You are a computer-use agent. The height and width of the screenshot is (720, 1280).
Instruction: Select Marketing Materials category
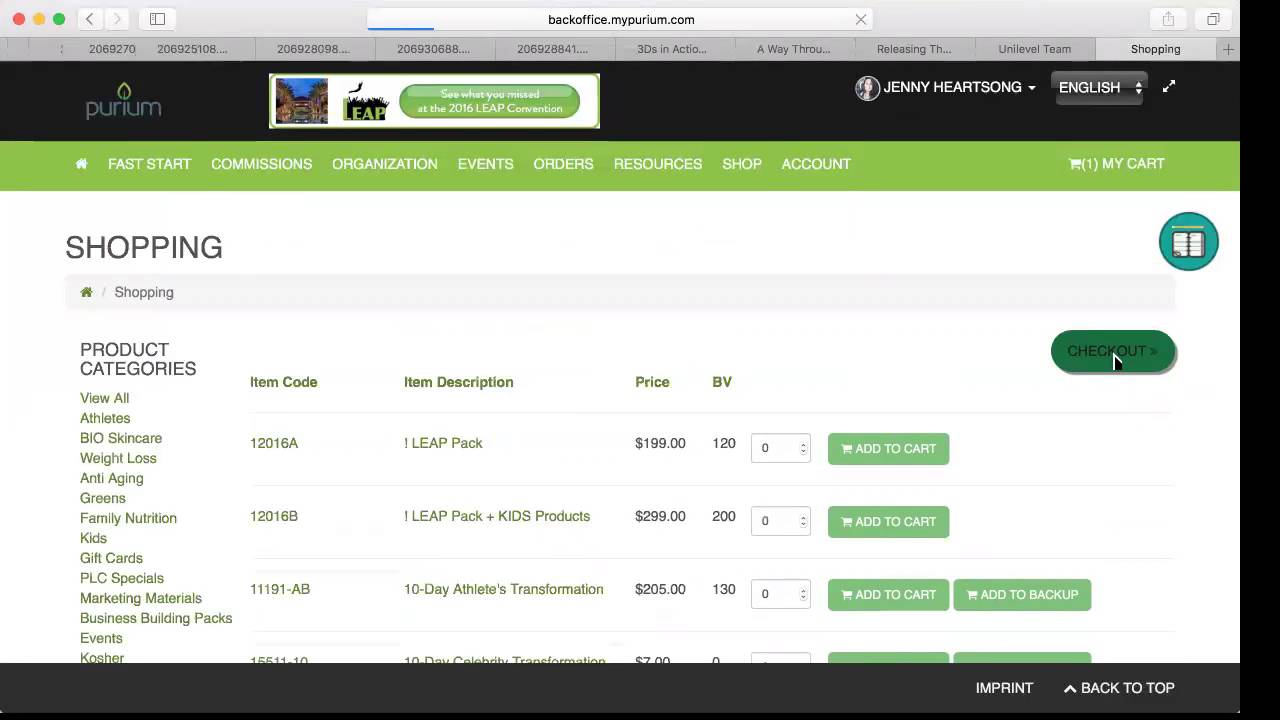[141, 598]
